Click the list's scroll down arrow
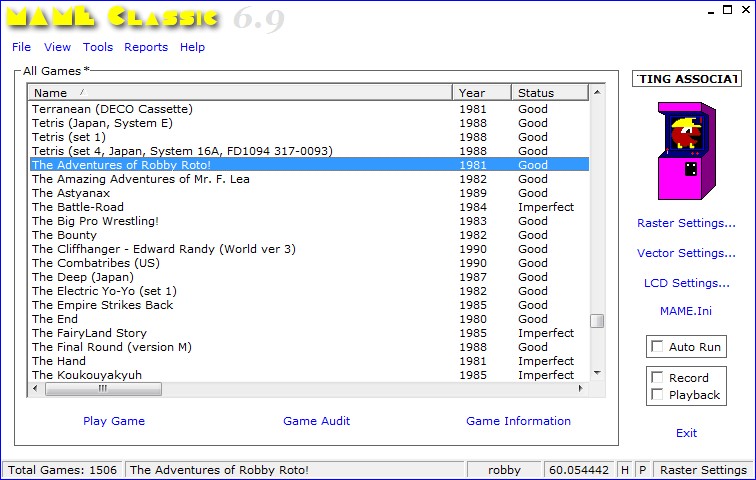756x480 pixels. (x=597, y=373)
